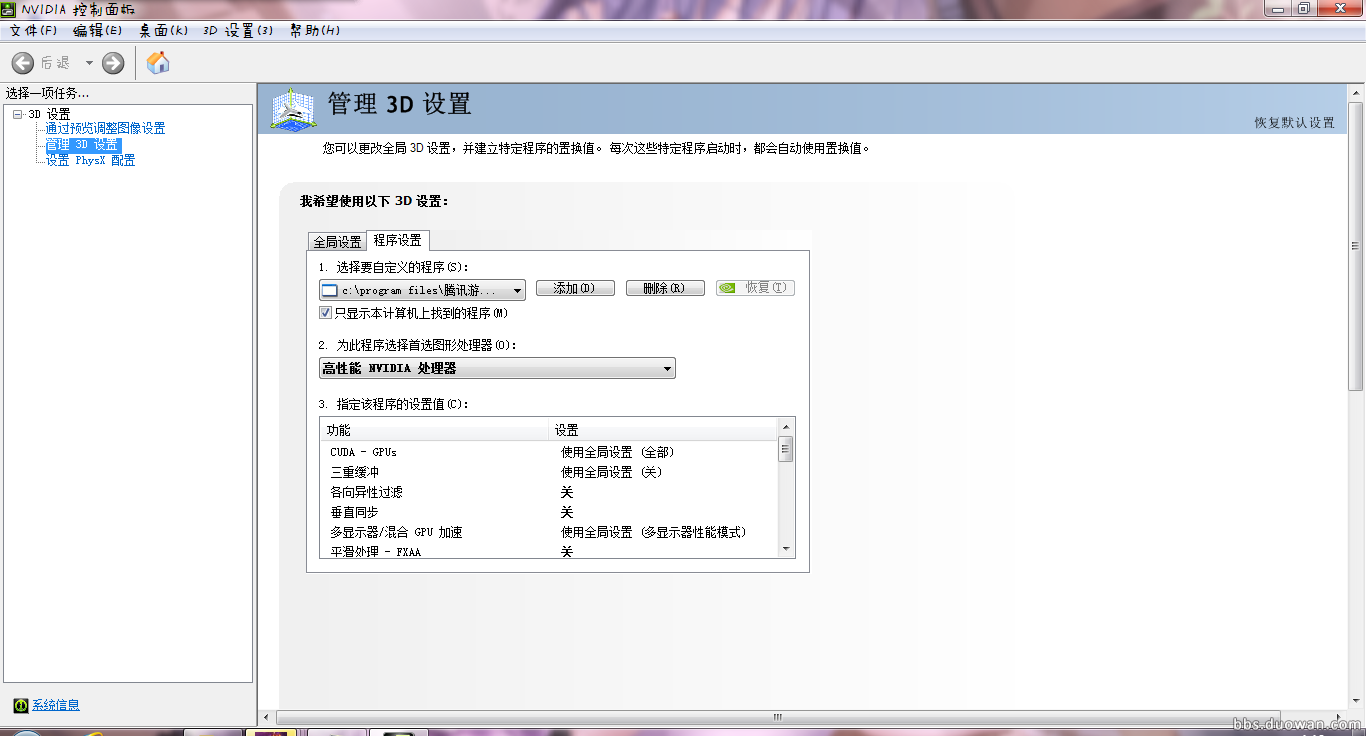Open the 桌面(K) menu
Image resolution: width=1366 pixels, height=736 pixels.
(164, 30)
